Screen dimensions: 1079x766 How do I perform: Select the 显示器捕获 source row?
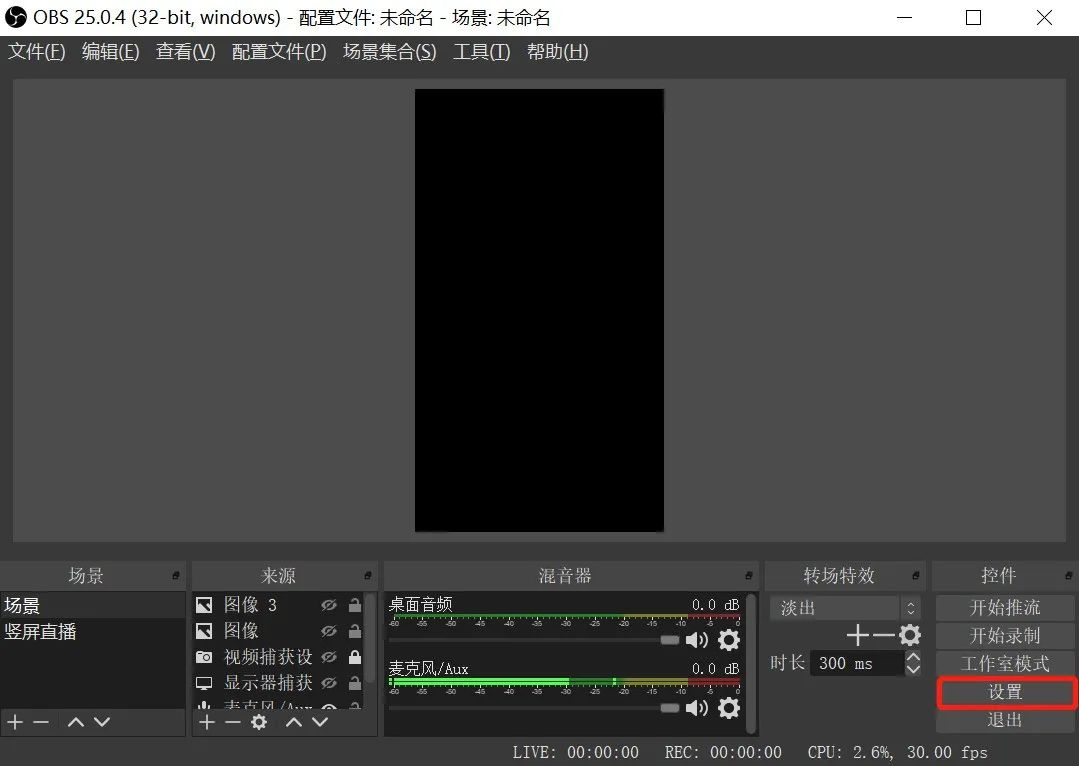tap(279, 683)
